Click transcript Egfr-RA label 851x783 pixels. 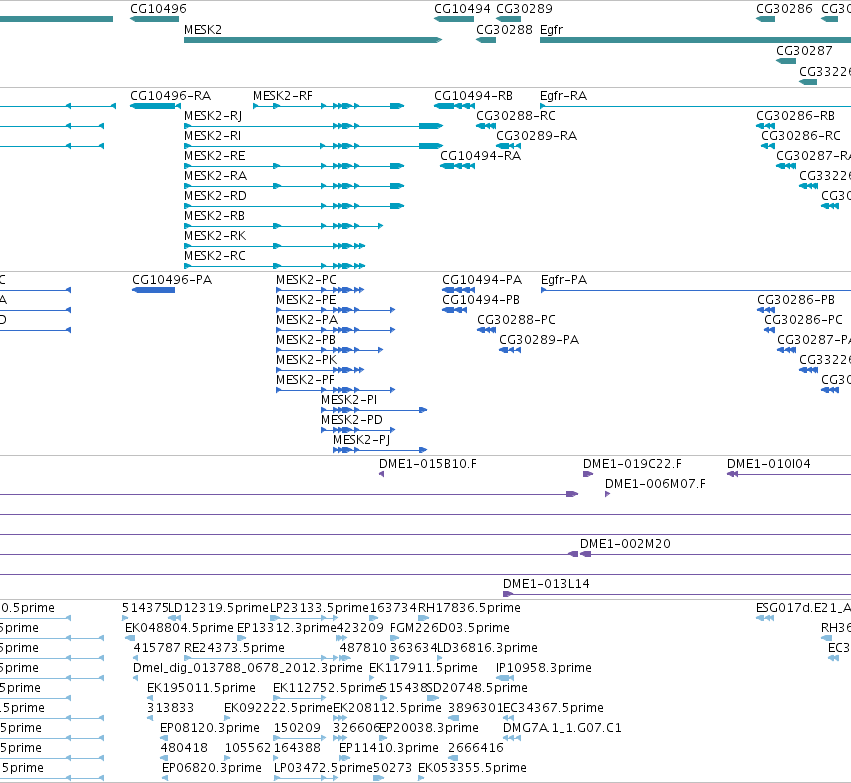(x=563, y=96)
